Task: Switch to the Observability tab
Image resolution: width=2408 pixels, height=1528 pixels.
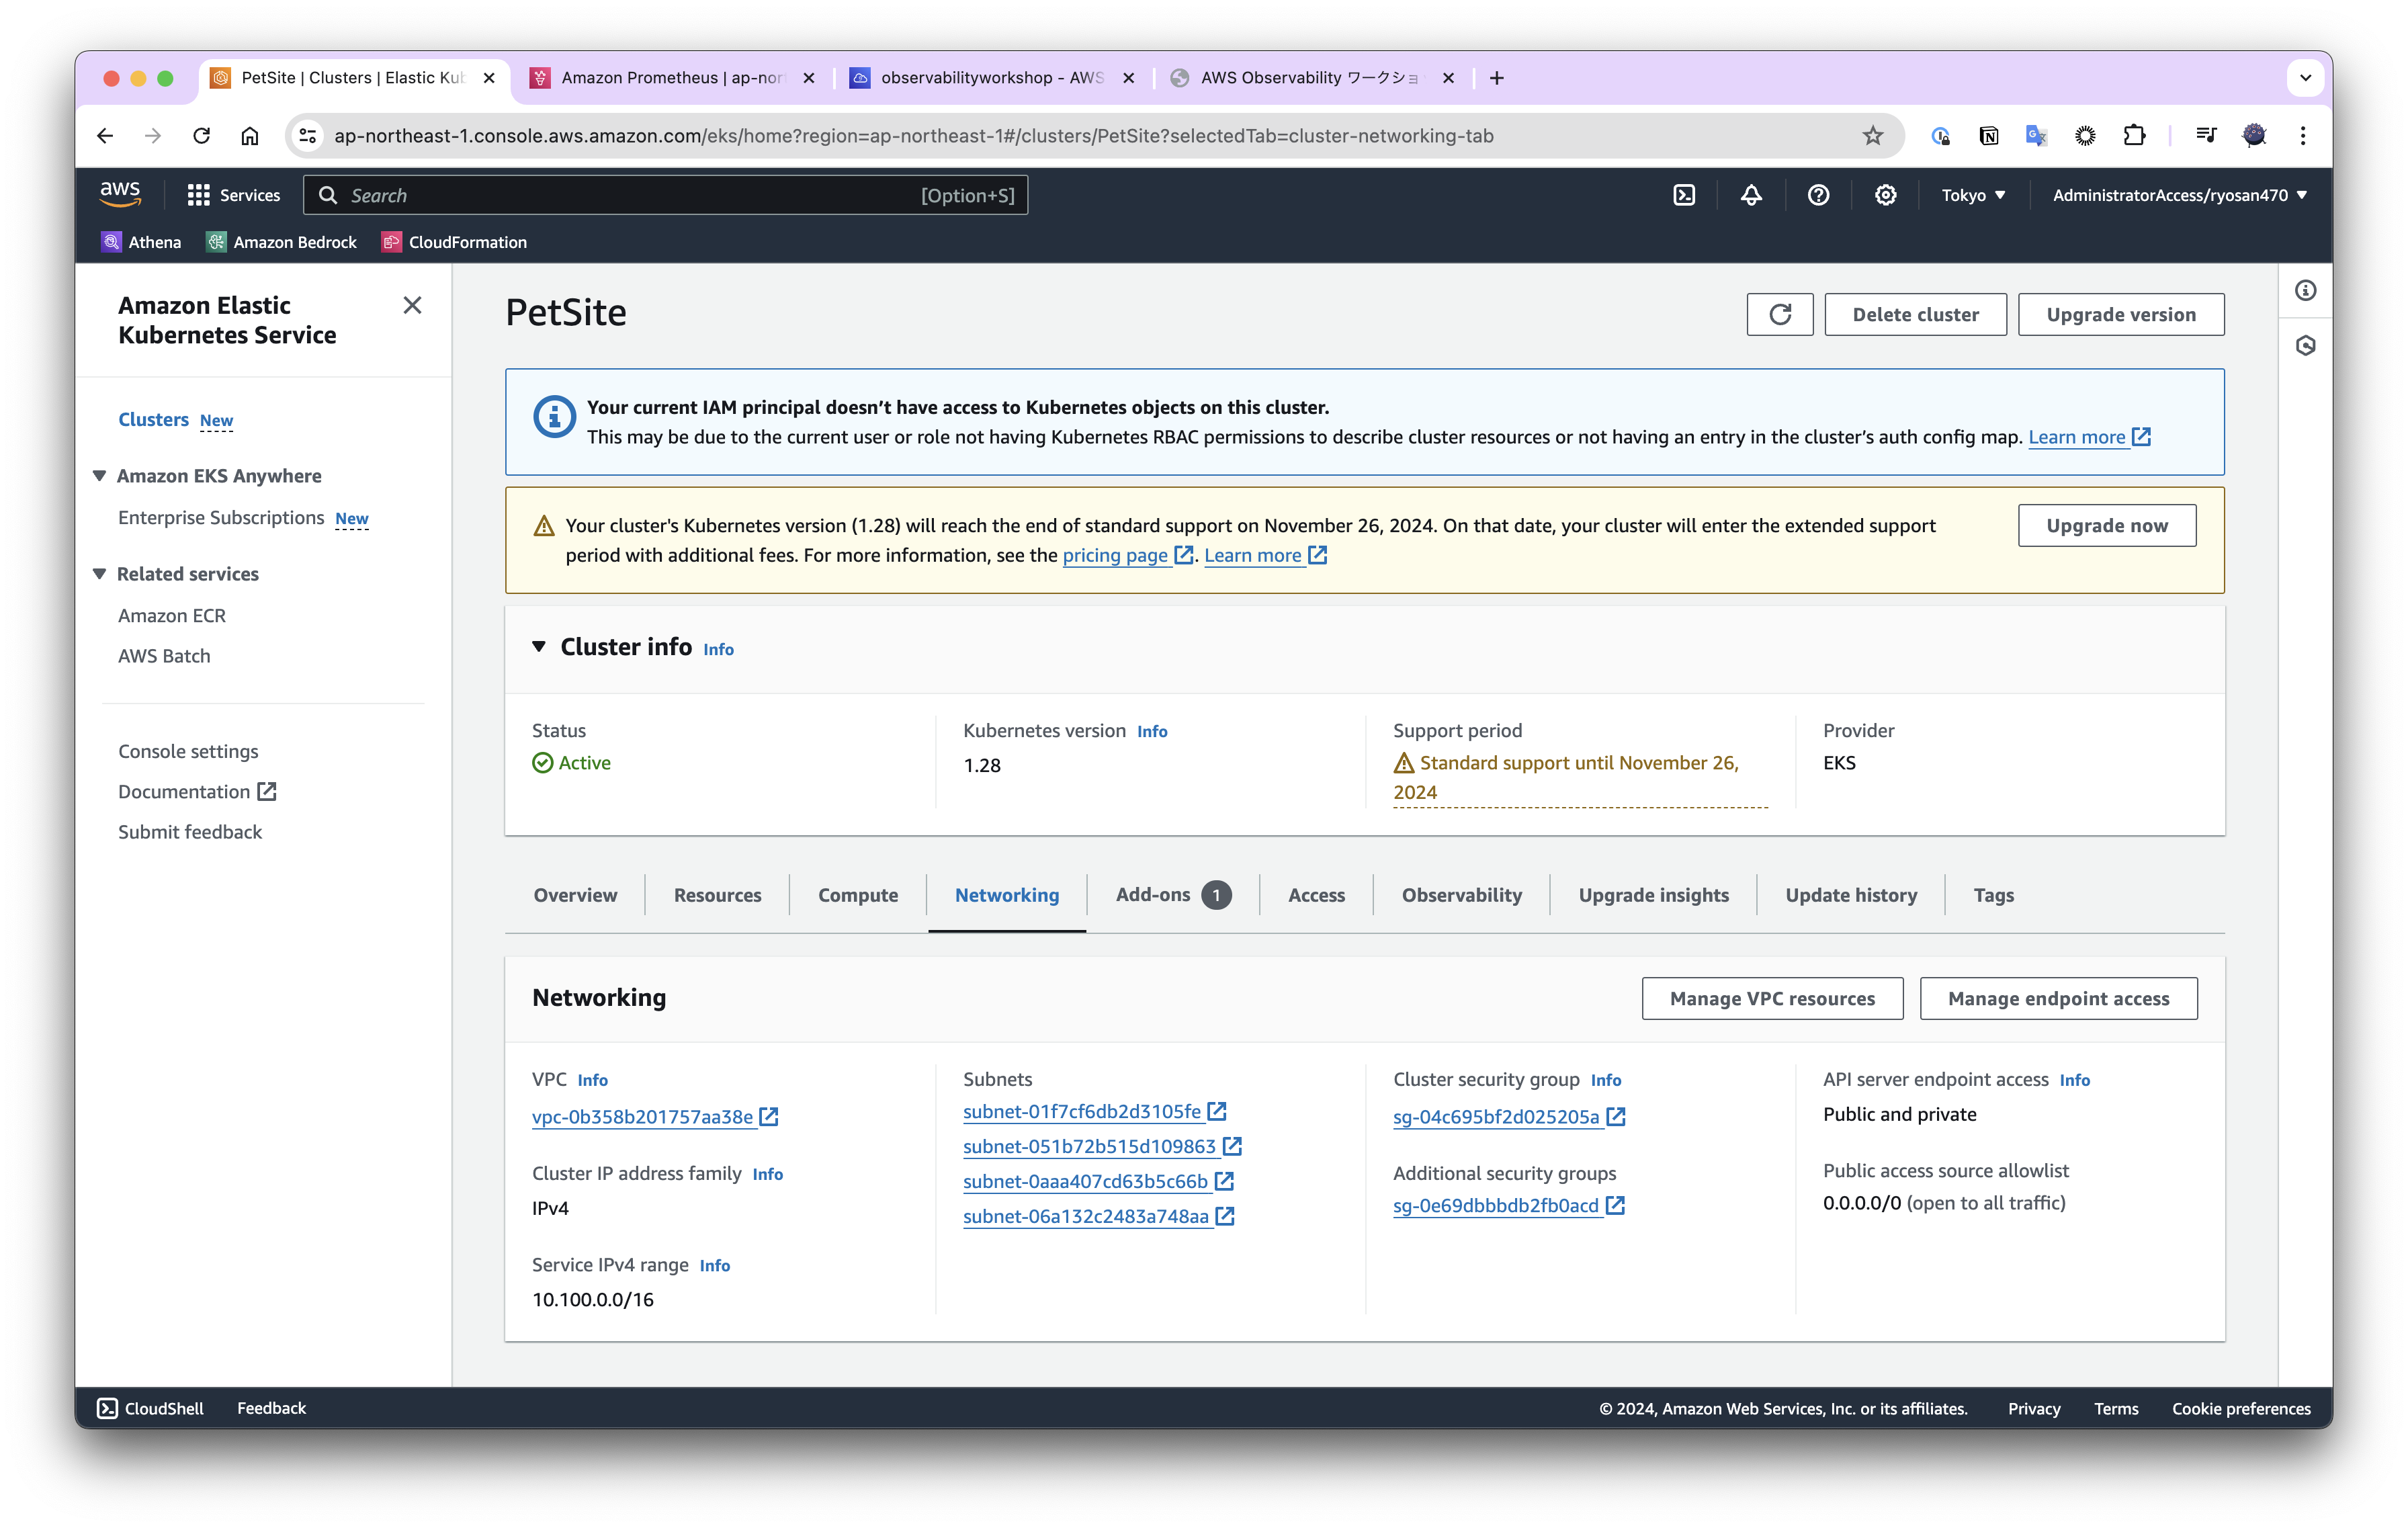Action: coord(1461,895)
